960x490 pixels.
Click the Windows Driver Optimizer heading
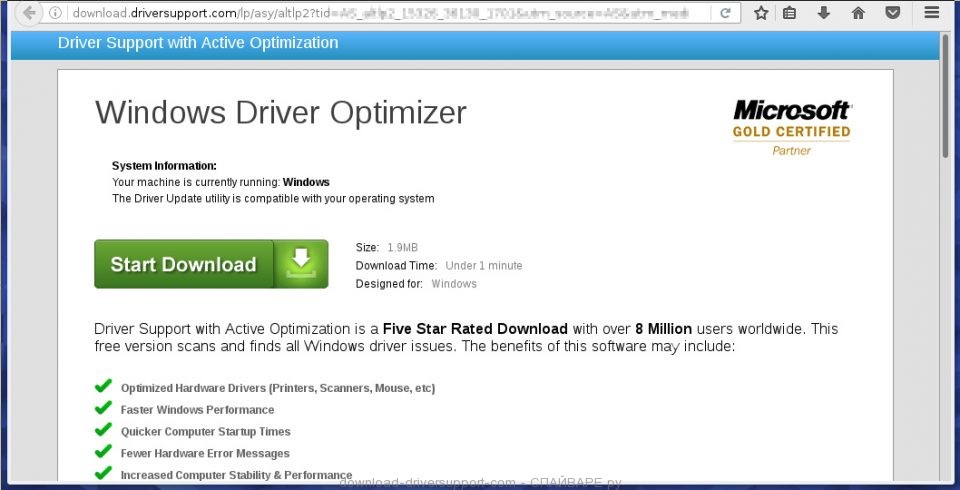pyautogui.click(x=280, y=112)
